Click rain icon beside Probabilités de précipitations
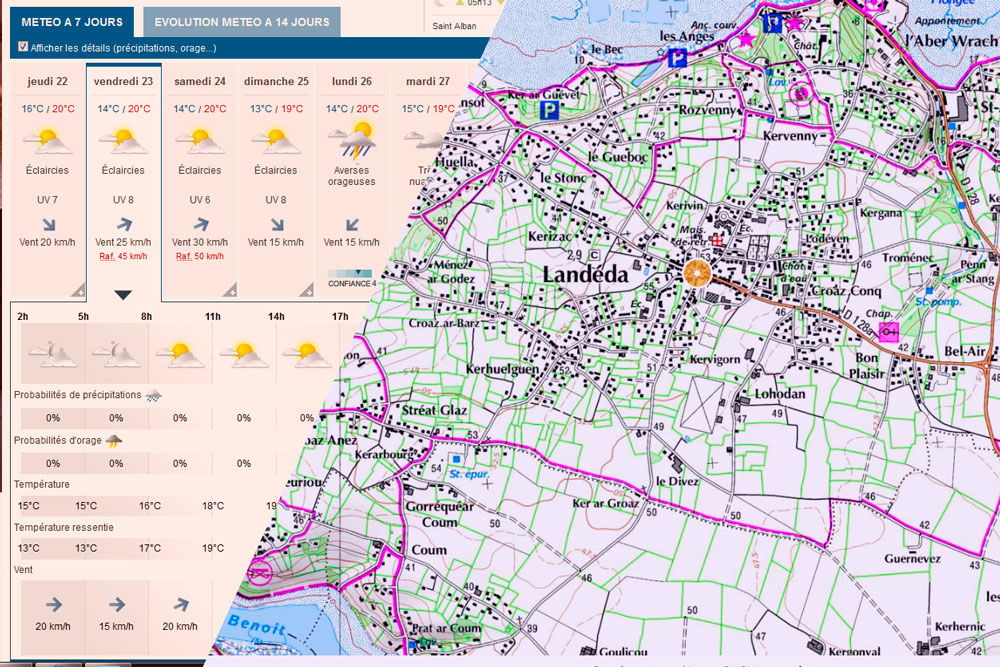Viewport: 1000px width, 667px height. pyautogui.click(x=153, y=396)
